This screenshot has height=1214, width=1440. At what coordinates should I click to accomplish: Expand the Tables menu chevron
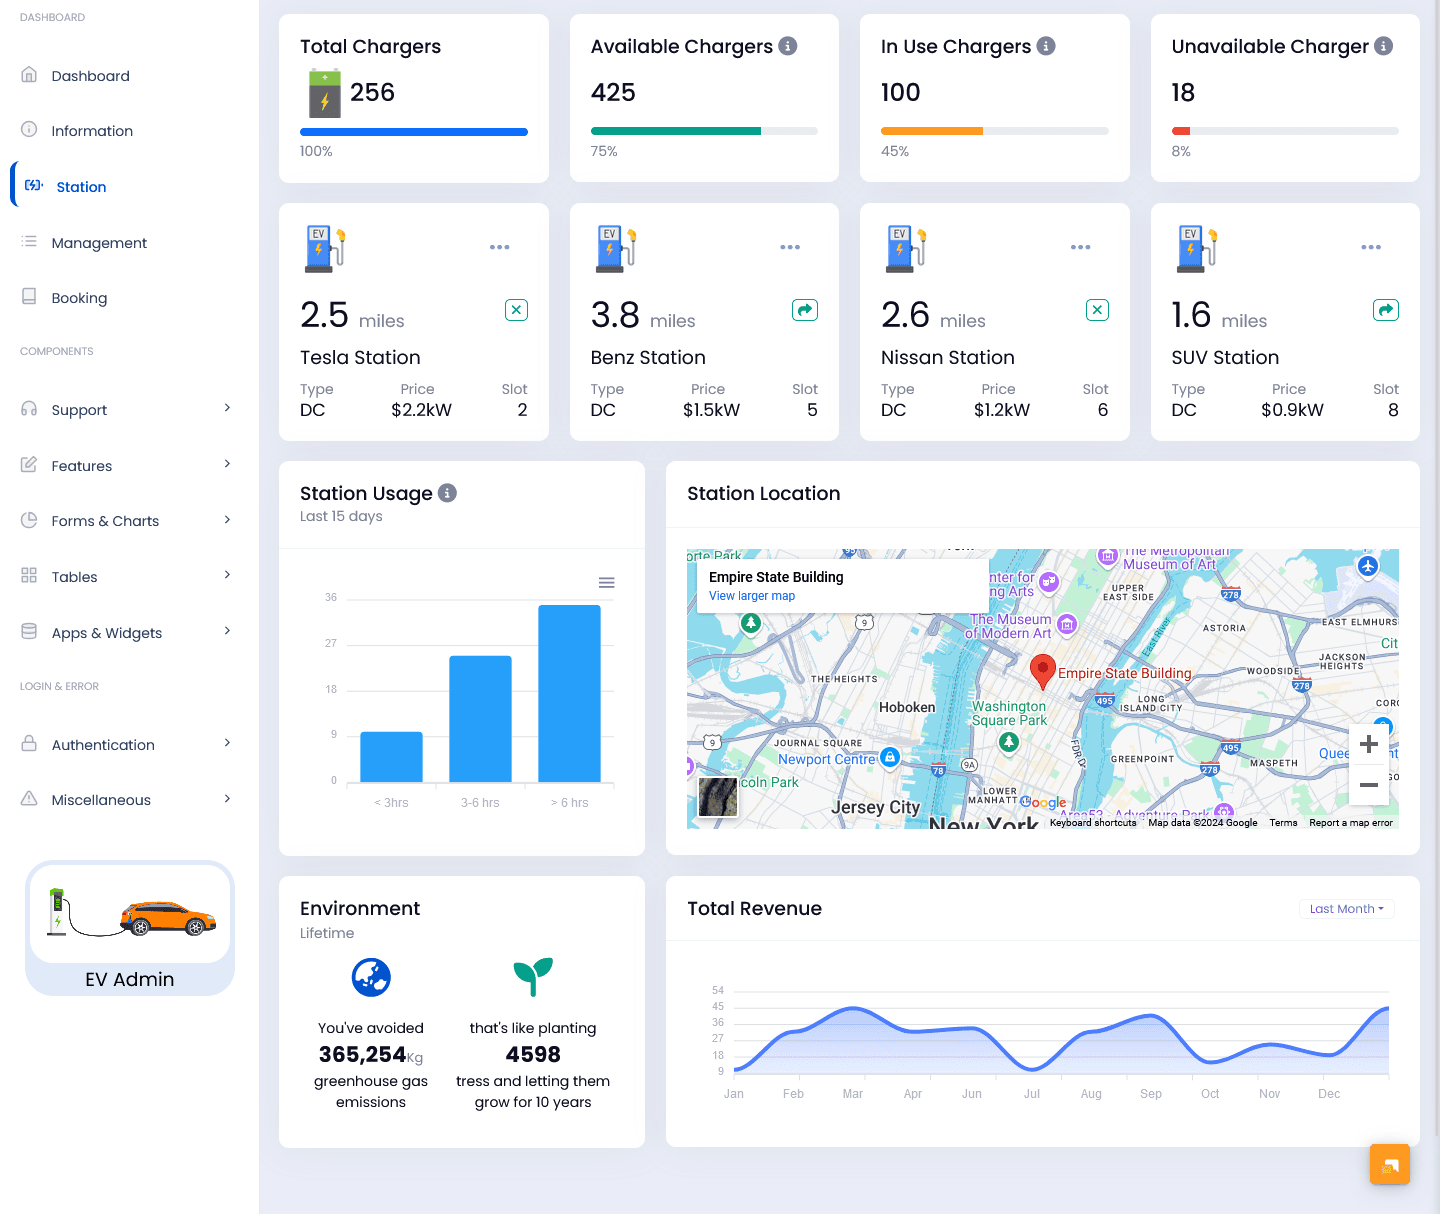coord(227,575)
